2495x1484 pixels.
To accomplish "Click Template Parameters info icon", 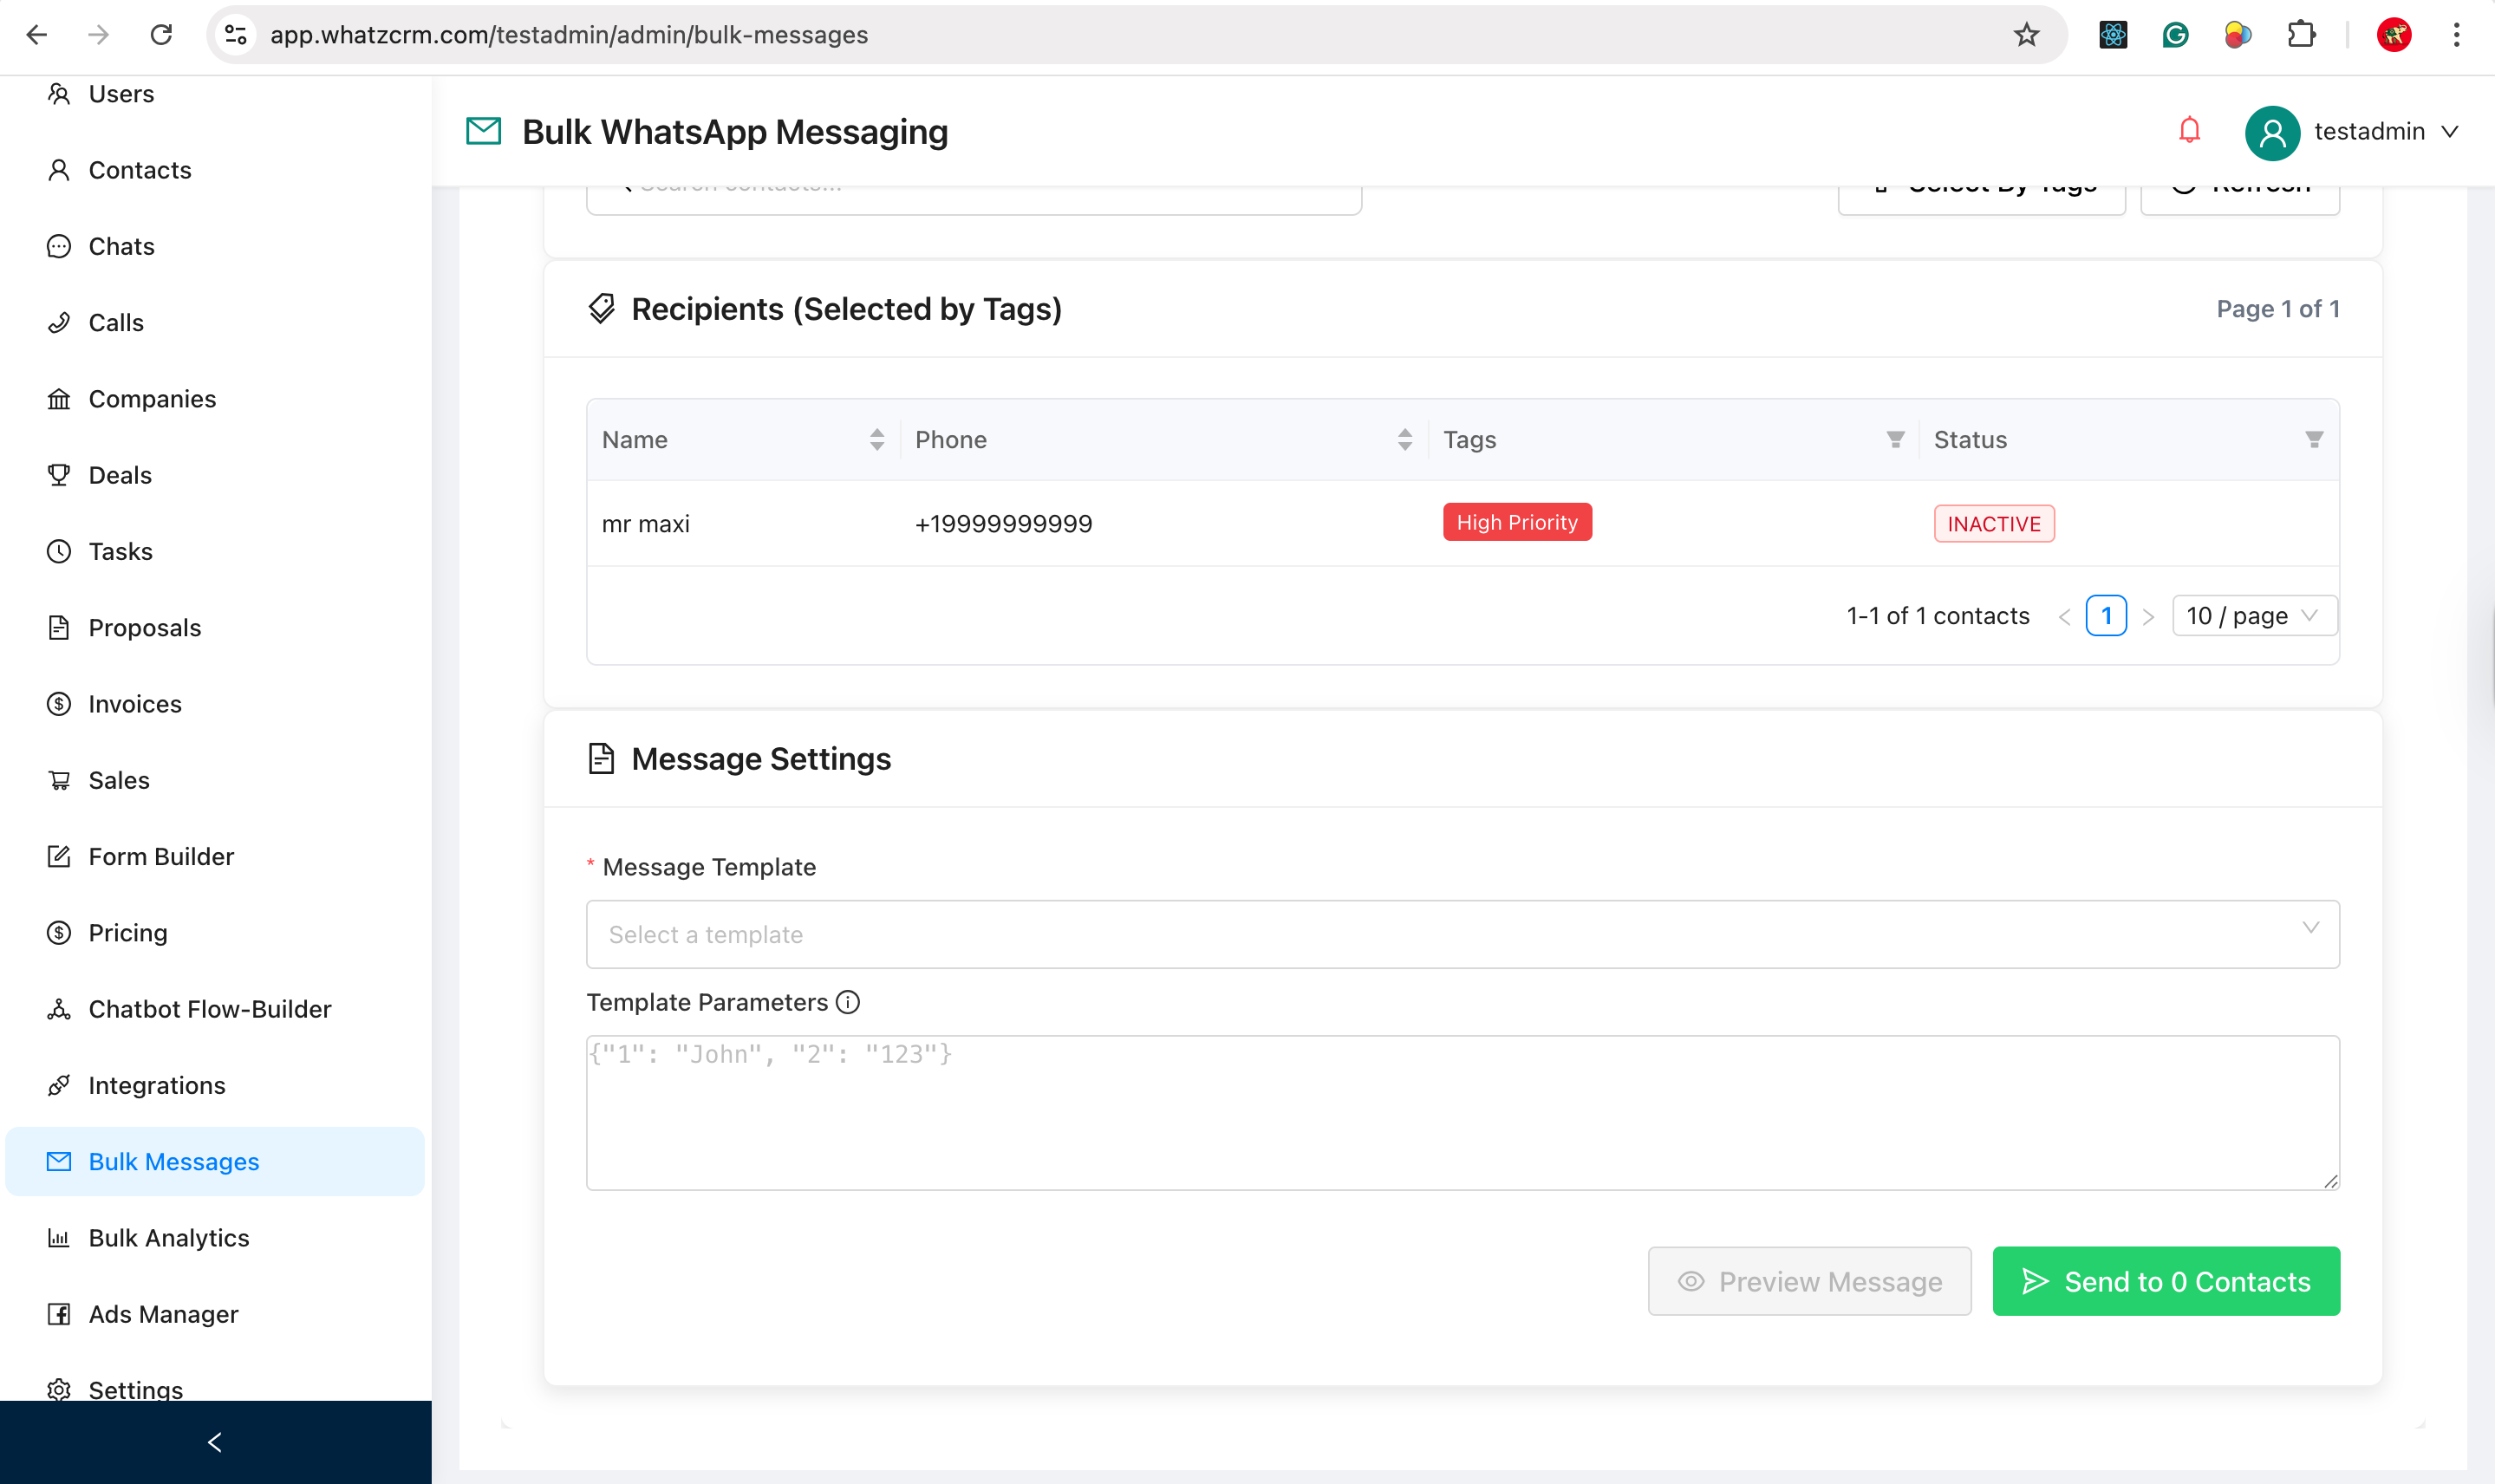I will 848,1002.
